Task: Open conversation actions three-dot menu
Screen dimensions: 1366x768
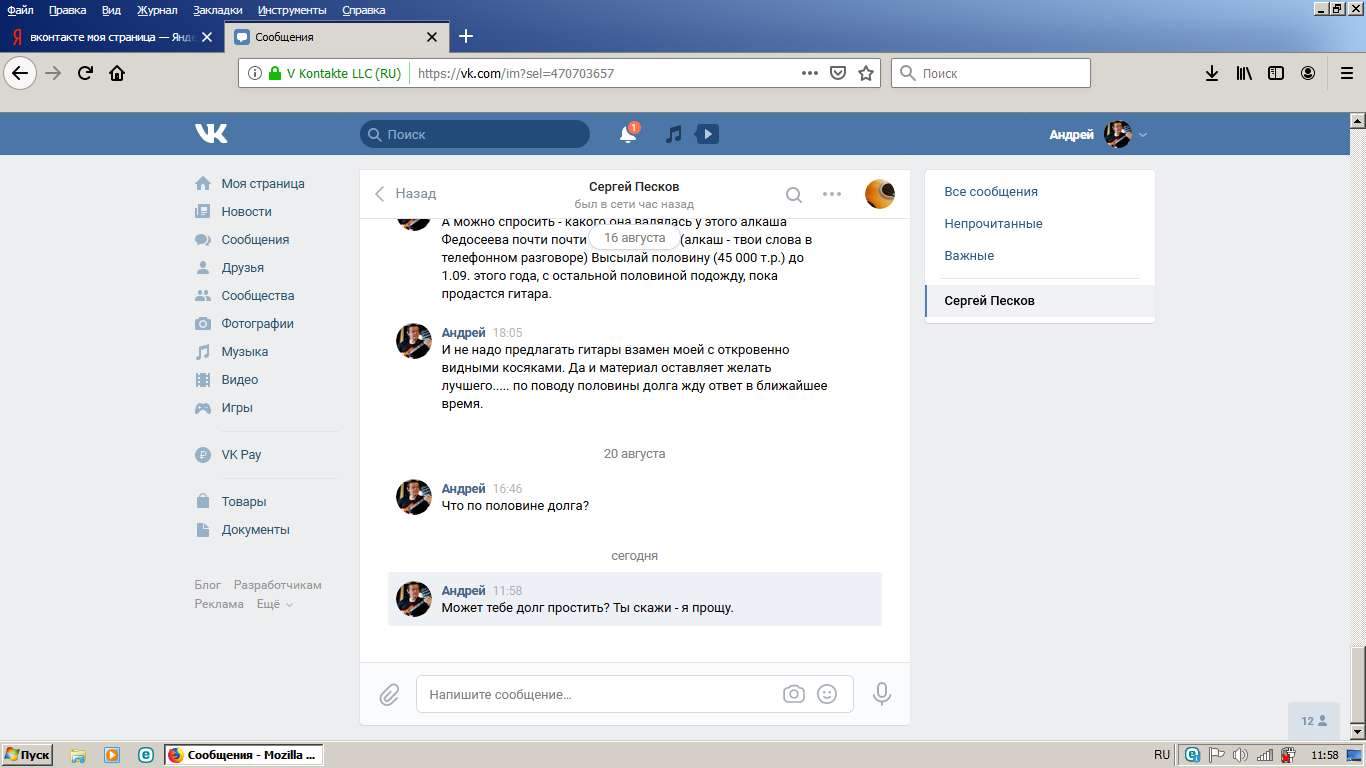Action: pos(832,194)
